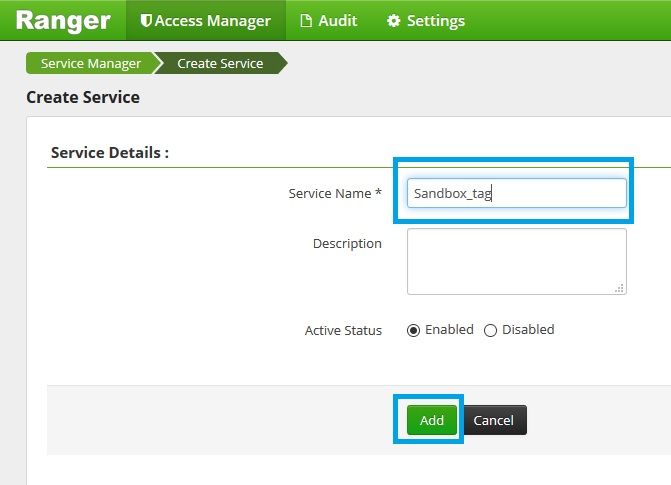
Task: Click the Active Status label
Action: coord(343,330)
